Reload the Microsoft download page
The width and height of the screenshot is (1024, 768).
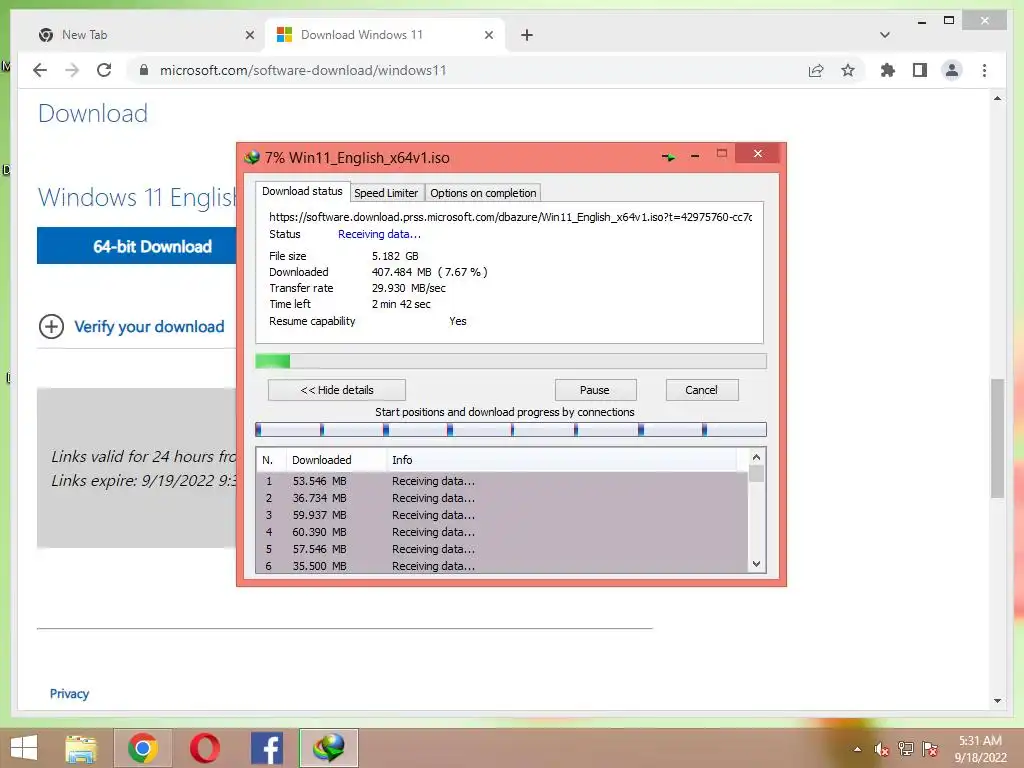click(x=104, y=71)
